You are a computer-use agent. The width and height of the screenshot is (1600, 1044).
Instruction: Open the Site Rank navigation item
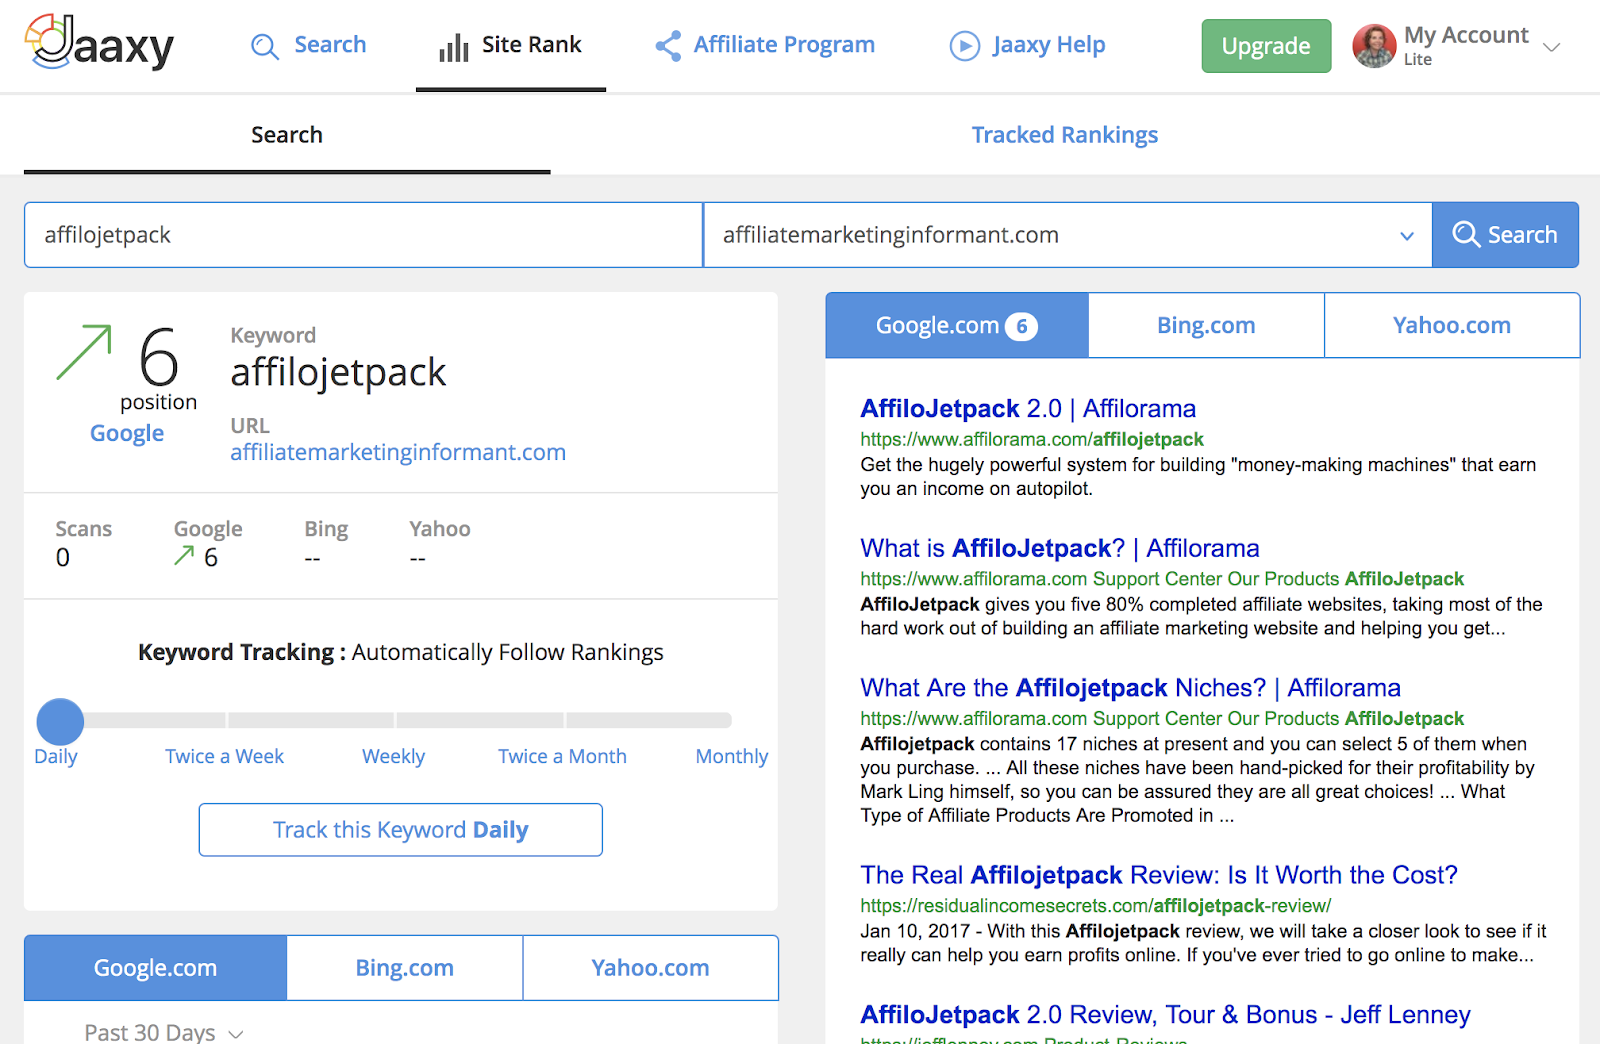click(510, 46)
